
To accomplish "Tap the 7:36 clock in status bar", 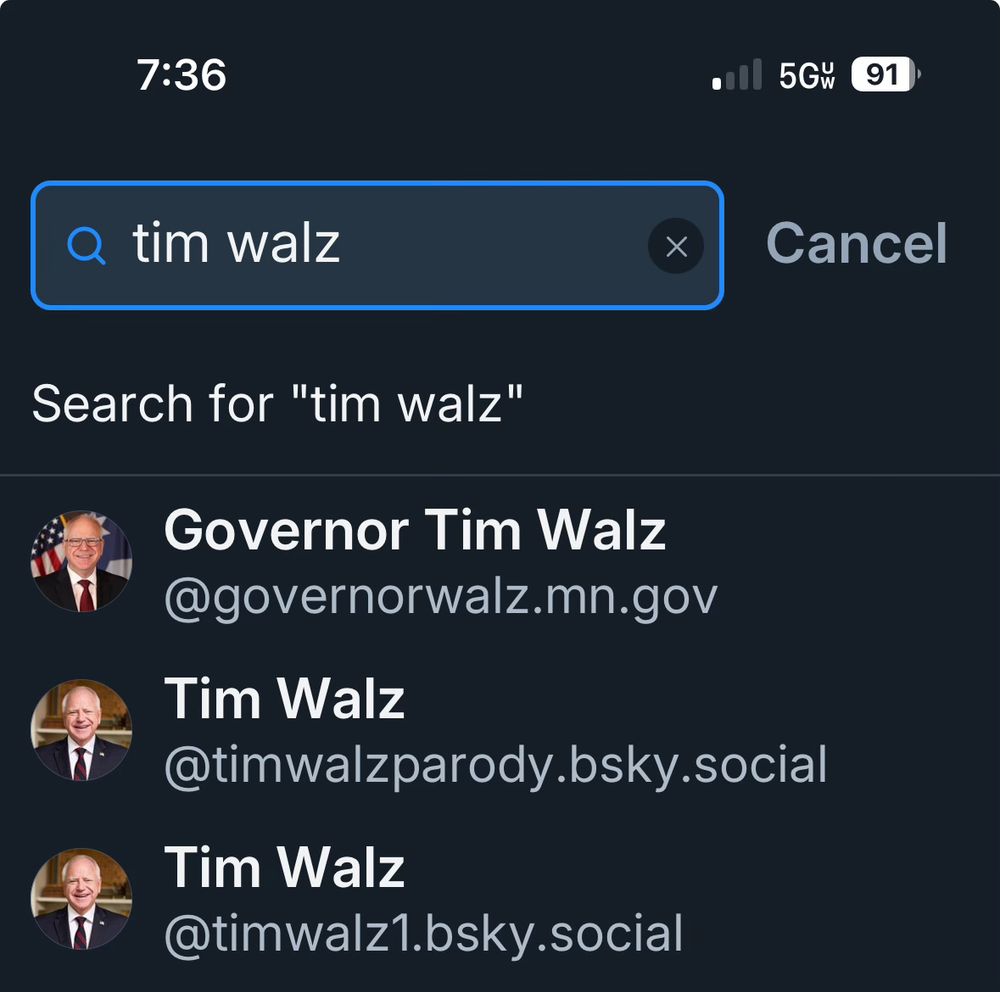I will pos(182,75).
